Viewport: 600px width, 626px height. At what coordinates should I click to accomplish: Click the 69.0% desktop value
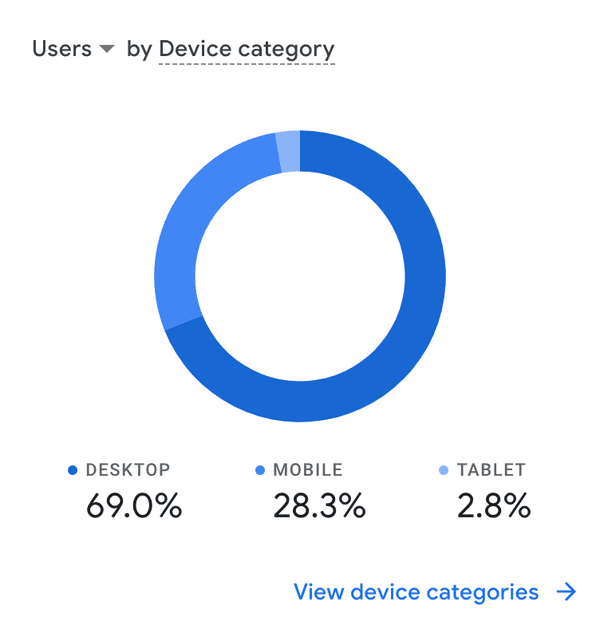pyautogui.click(x=134, y=507)
